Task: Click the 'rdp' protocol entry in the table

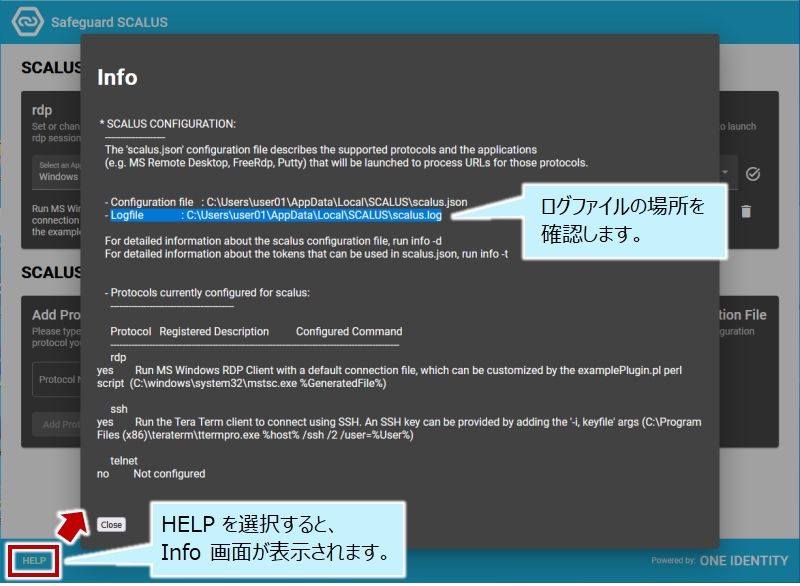Action: 118,358
